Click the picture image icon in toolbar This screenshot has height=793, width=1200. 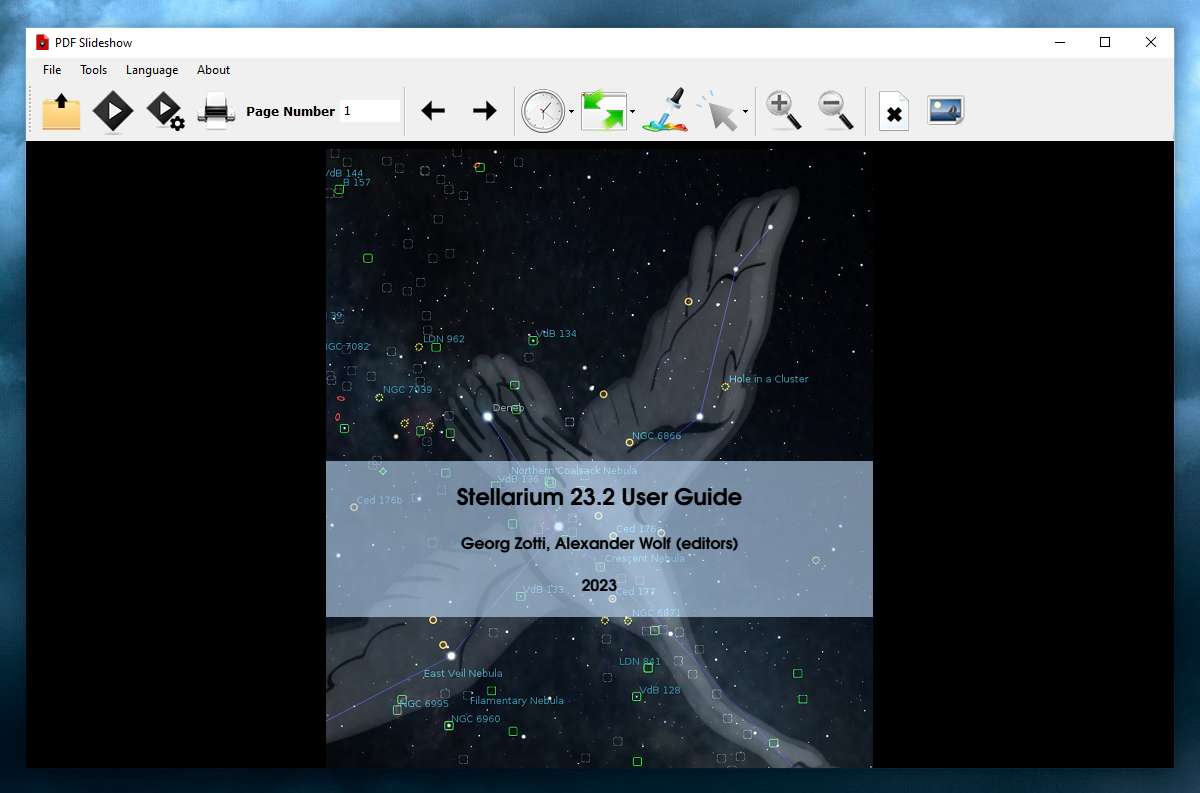point(945,110)
